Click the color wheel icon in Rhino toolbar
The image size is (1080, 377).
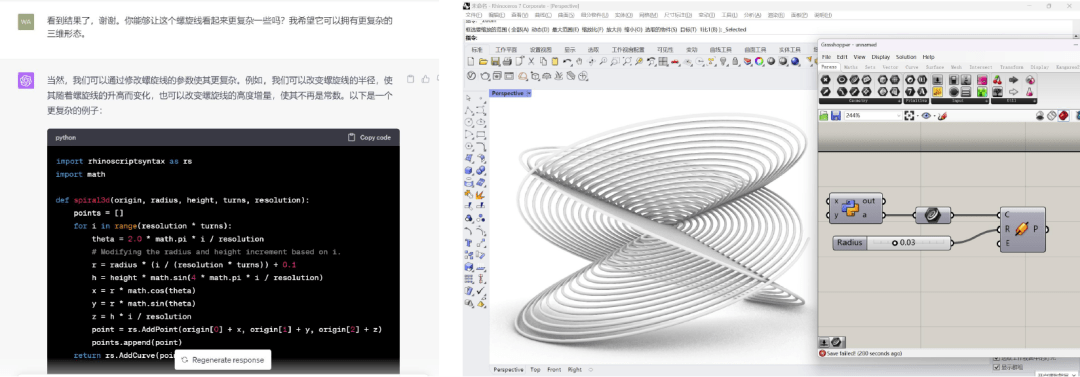(x=758, y=62)
